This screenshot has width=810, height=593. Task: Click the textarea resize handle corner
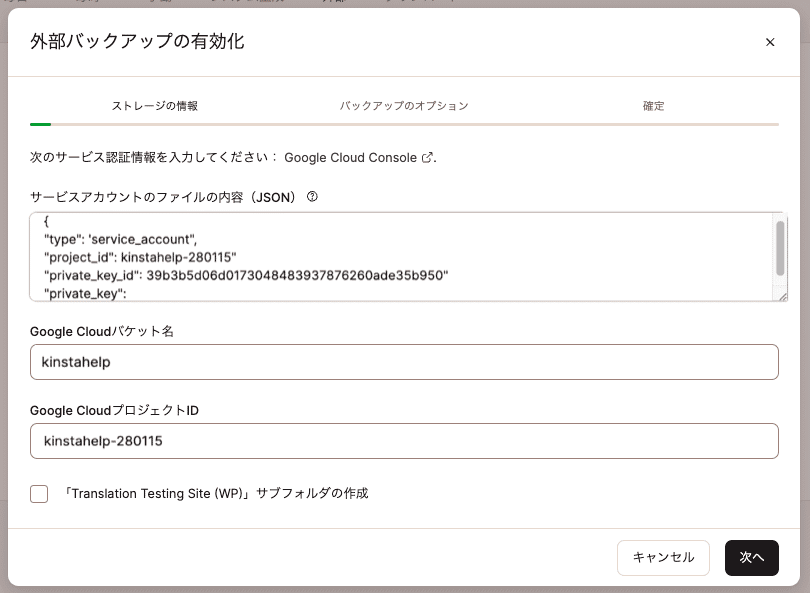pyautogui.click(x=780, y=295)
